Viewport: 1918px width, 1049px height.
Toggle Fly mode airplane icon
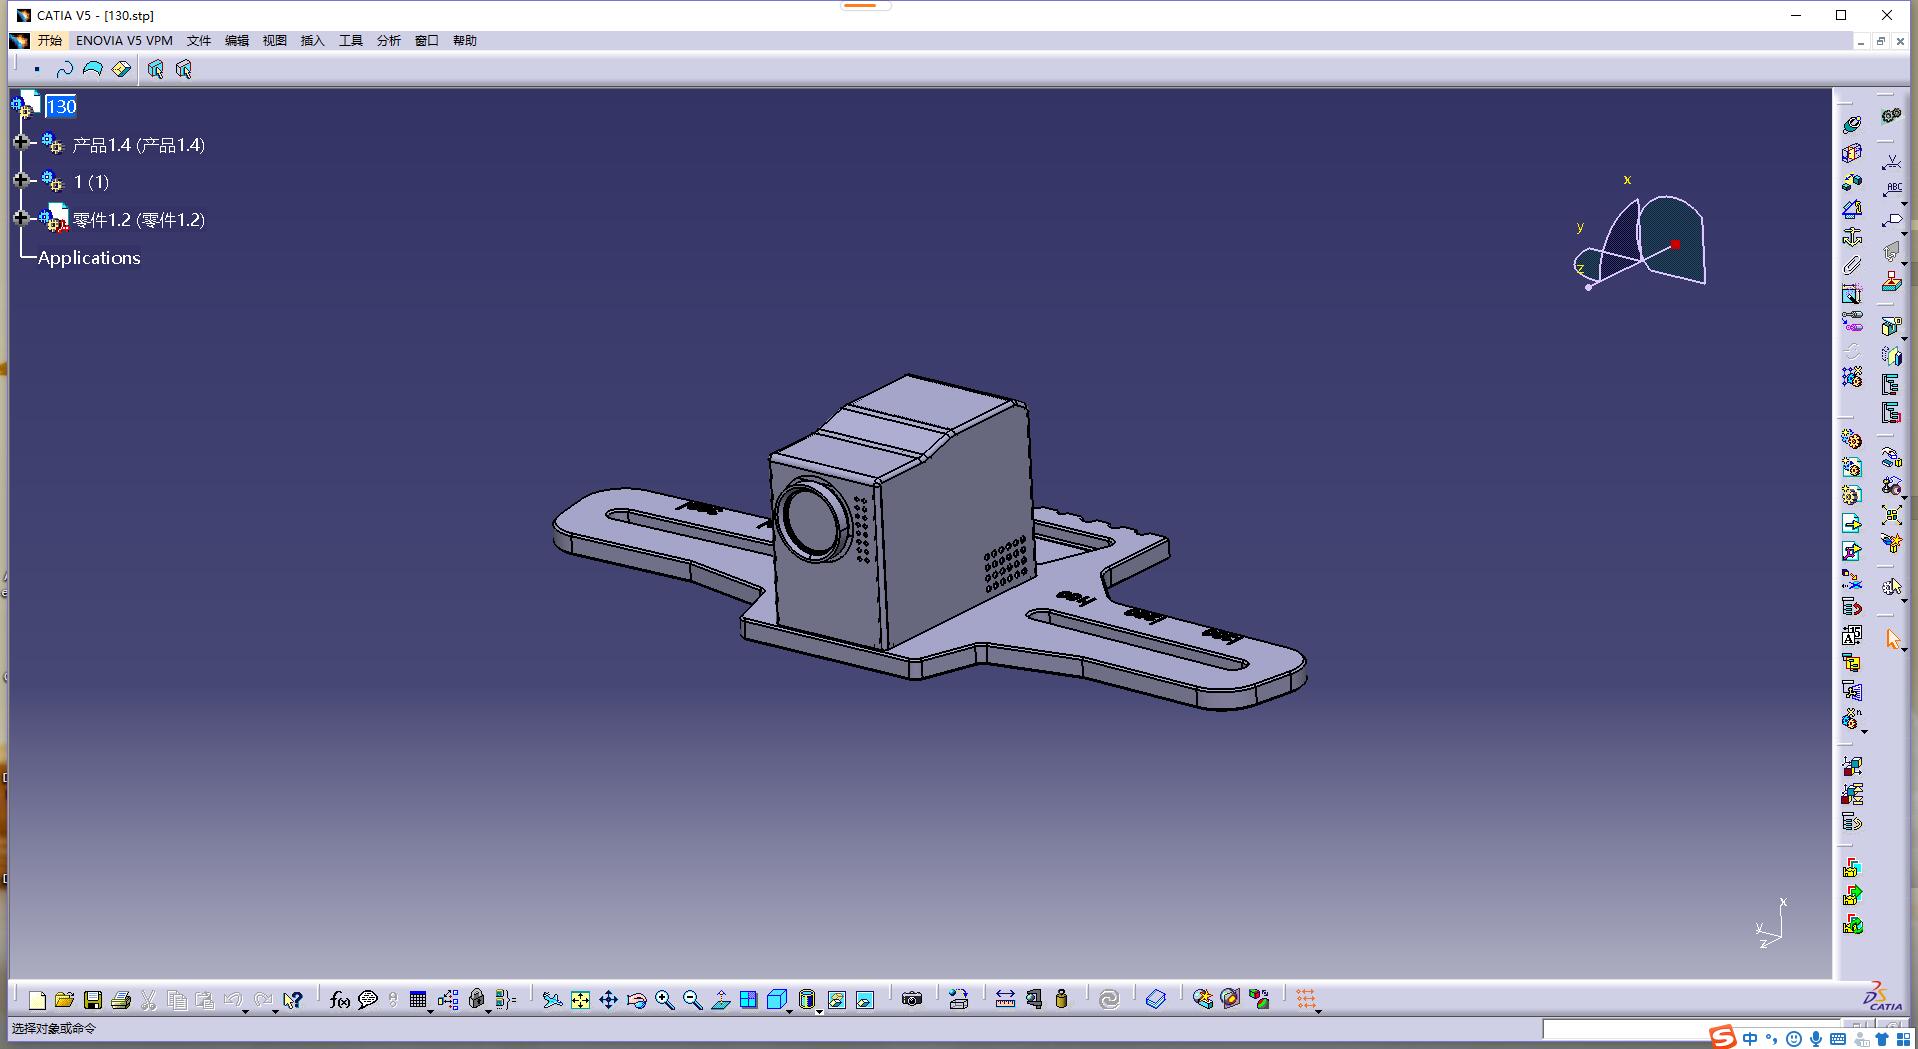click(x=552, y=1000)
